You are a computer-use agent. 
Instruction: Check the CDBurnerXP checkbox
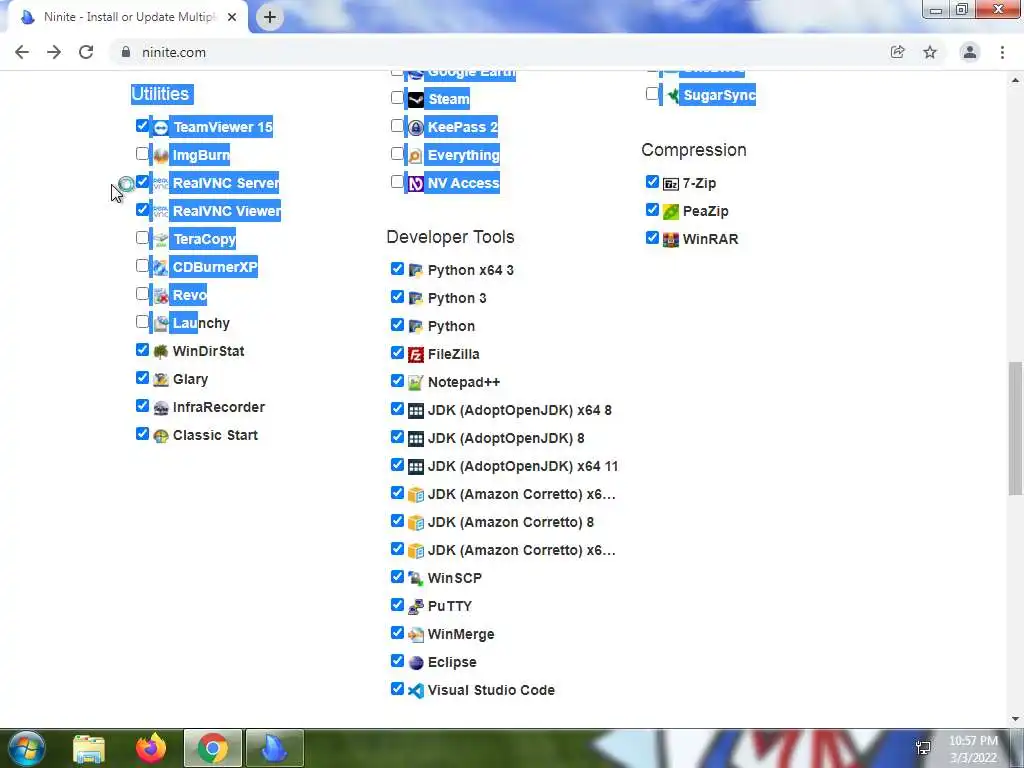point(142,266)
